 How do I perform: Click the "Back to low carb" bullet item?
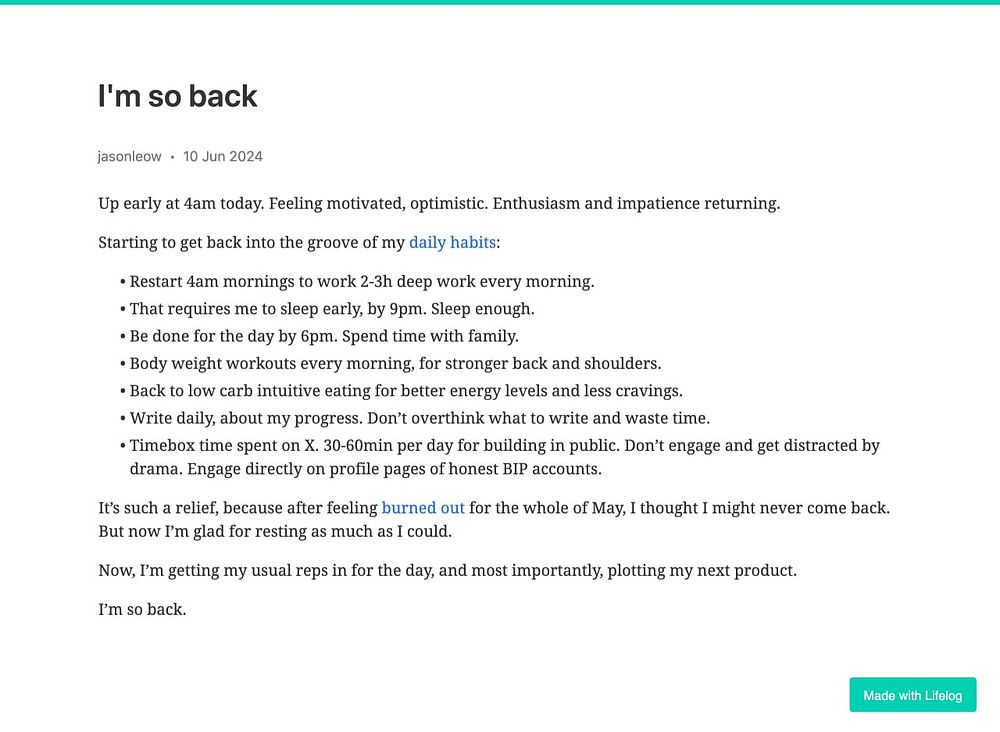click(x=406, y=391)
